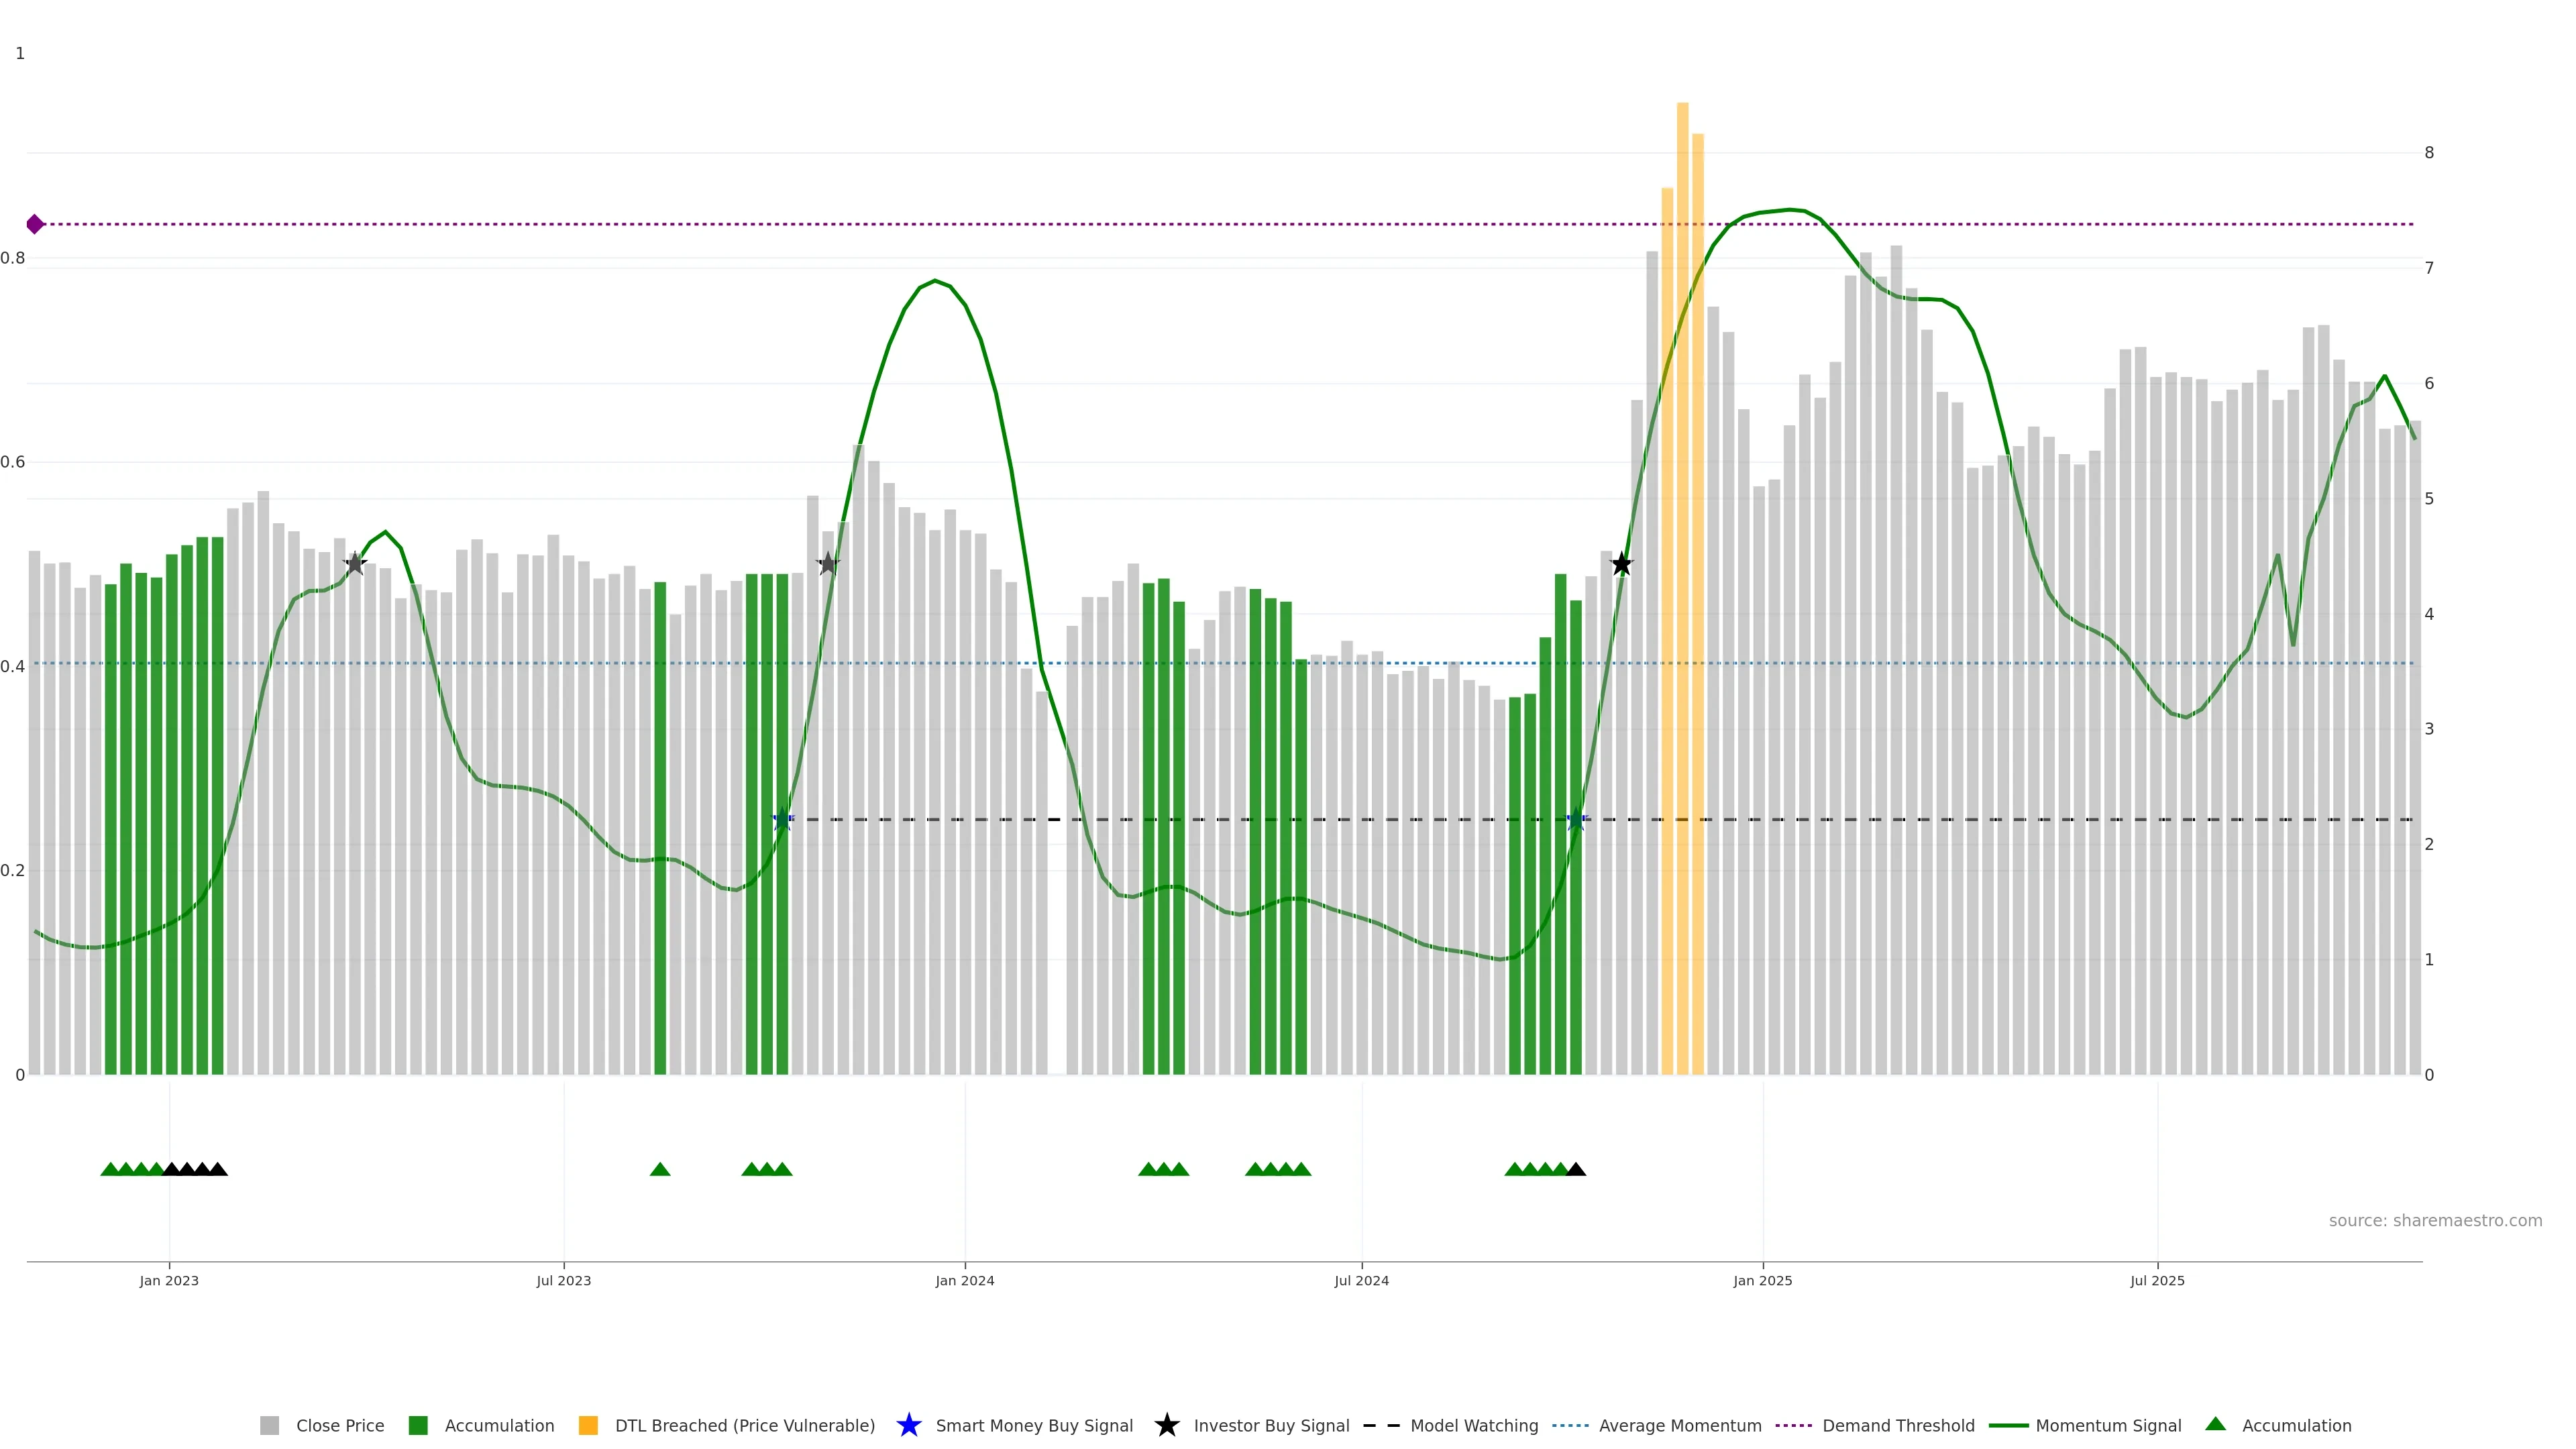Click the Jul 2025 axis label
The height and width of the screenshot is (1449, 2576).
(2157, 1280)
